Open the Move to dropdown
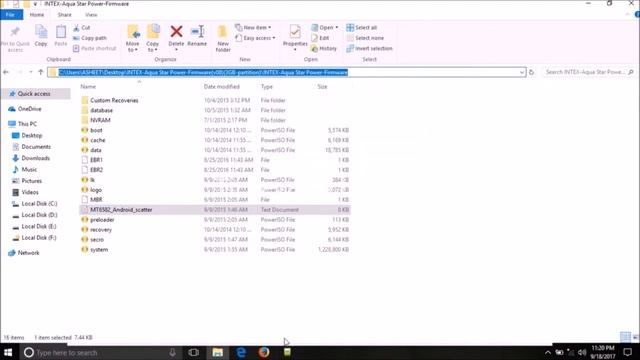640x360 pixels. [133, 38]
